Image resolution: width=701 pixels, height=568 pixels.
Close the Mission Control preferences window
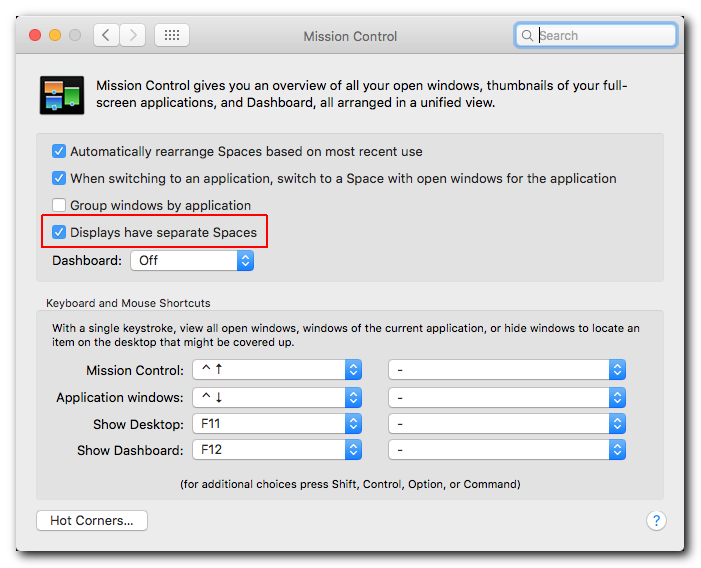click(35, 35)
